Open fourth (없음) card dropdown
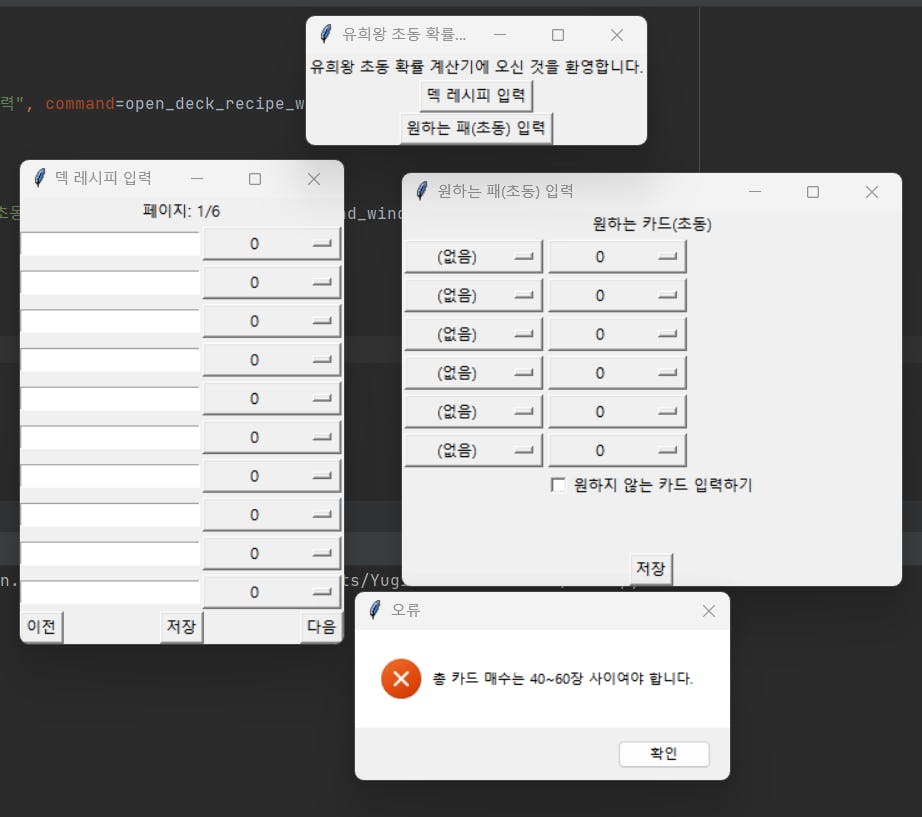This screenshot has height=817, width=922. [473, 373]
